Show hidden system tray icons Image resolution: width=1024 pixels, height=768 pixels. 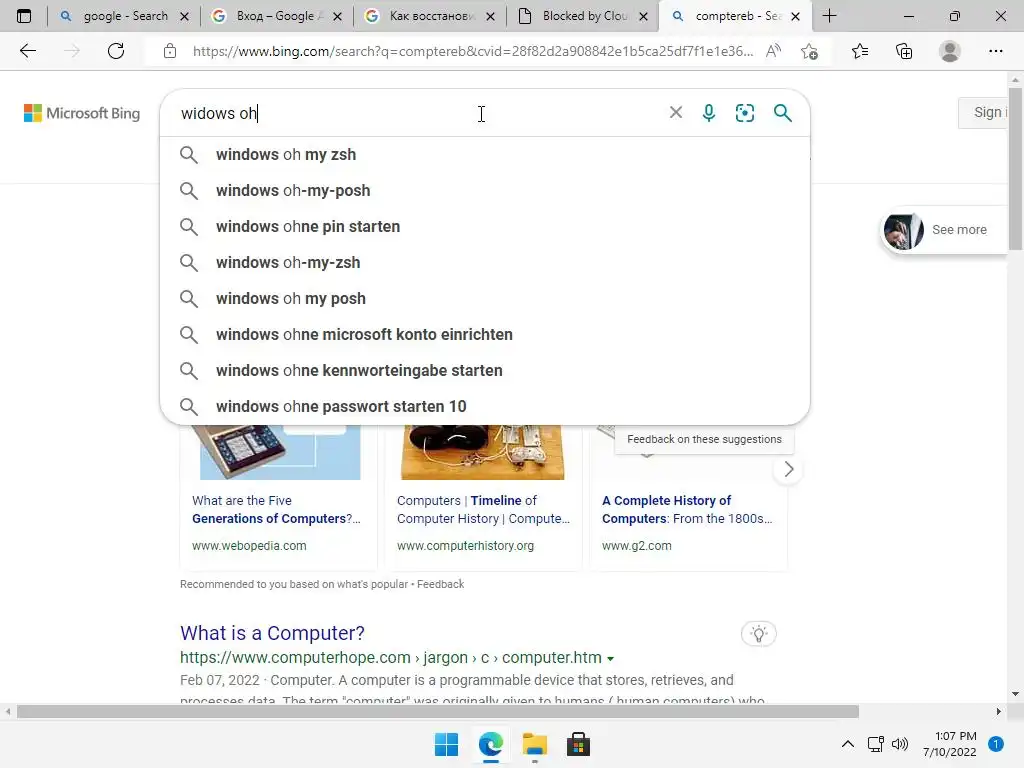pos(847,744)
